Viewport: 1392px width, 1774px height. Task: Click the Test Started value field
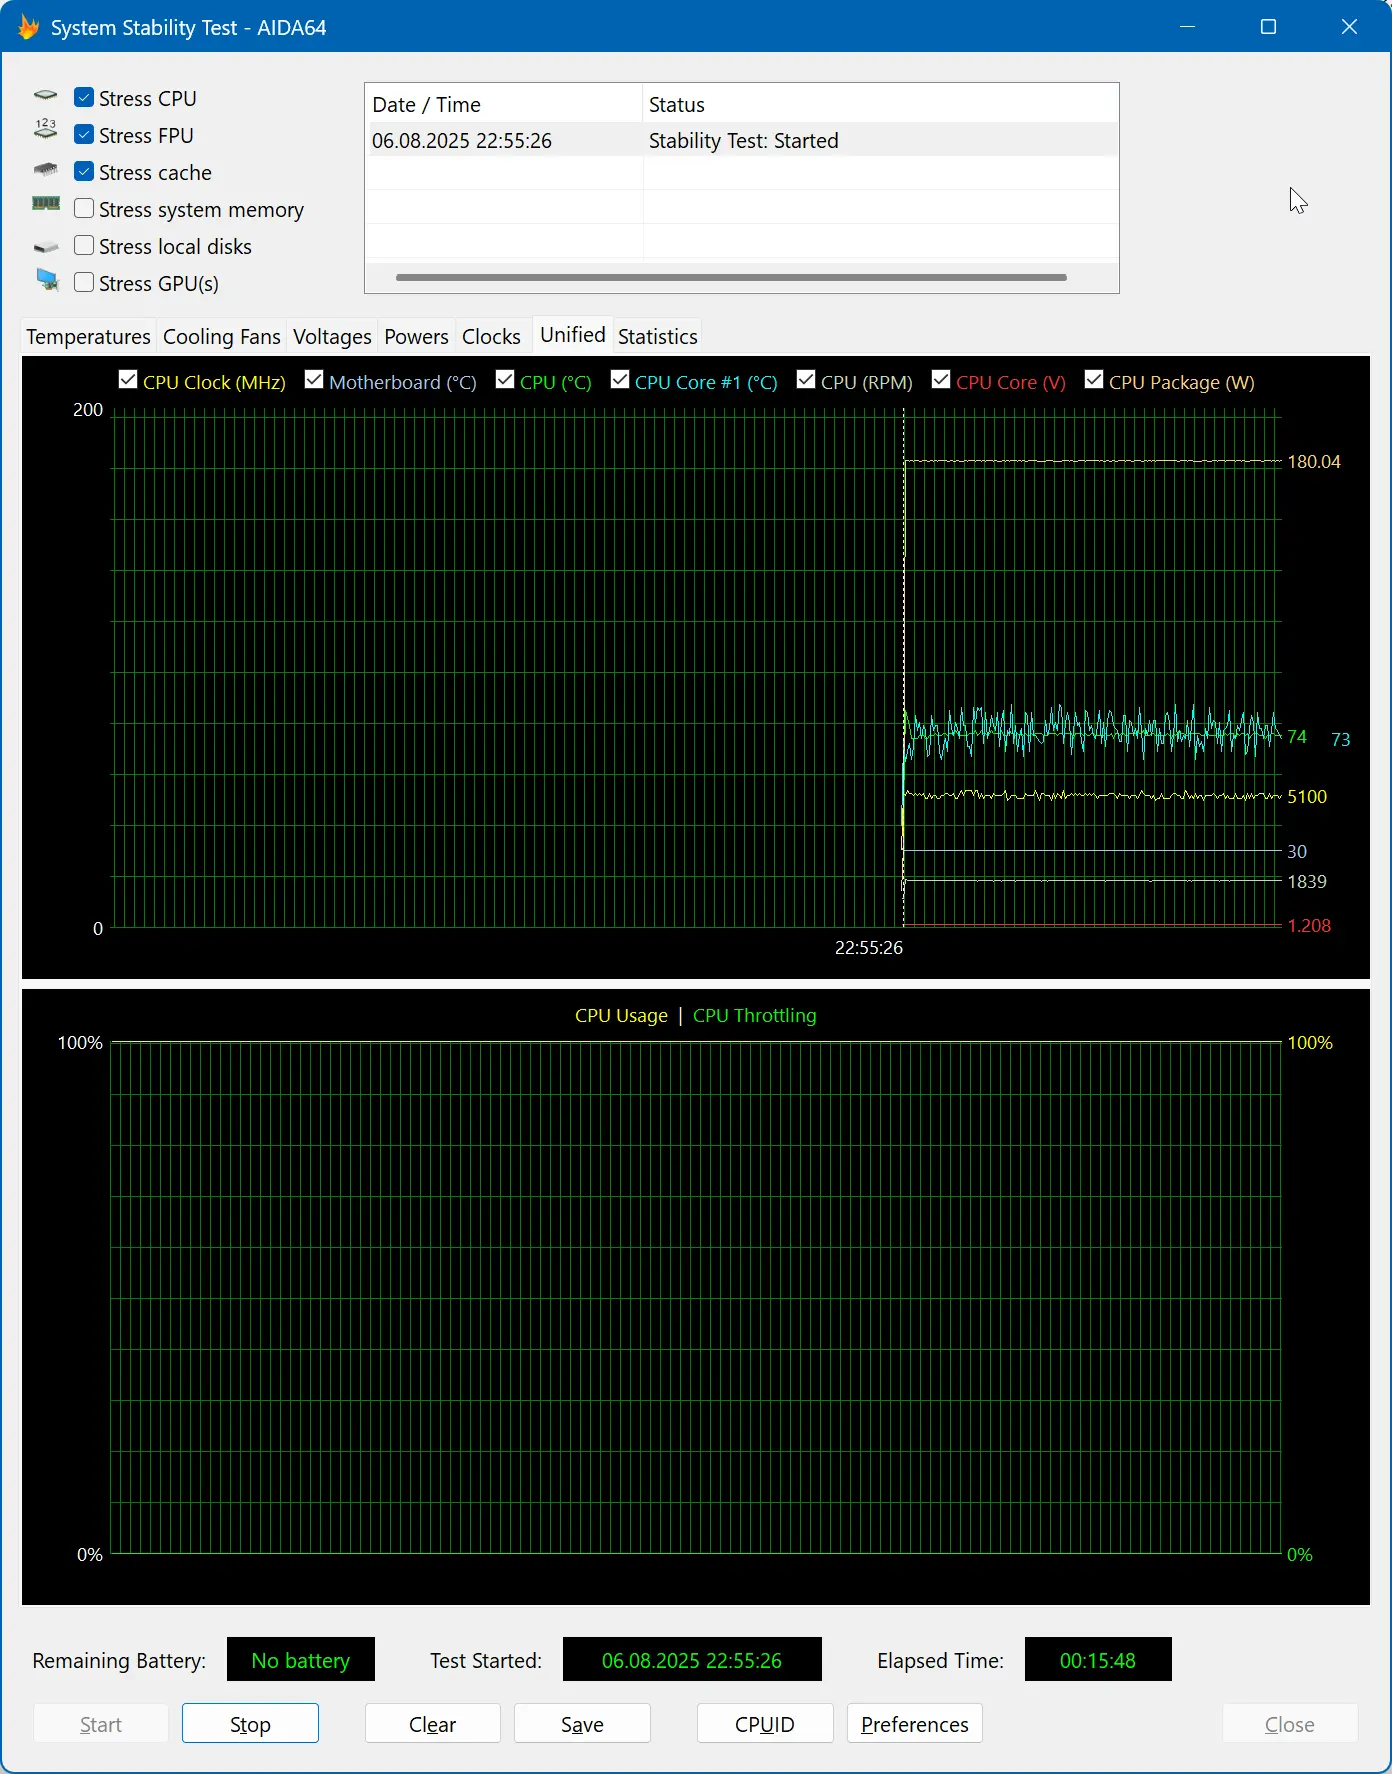692,1660
